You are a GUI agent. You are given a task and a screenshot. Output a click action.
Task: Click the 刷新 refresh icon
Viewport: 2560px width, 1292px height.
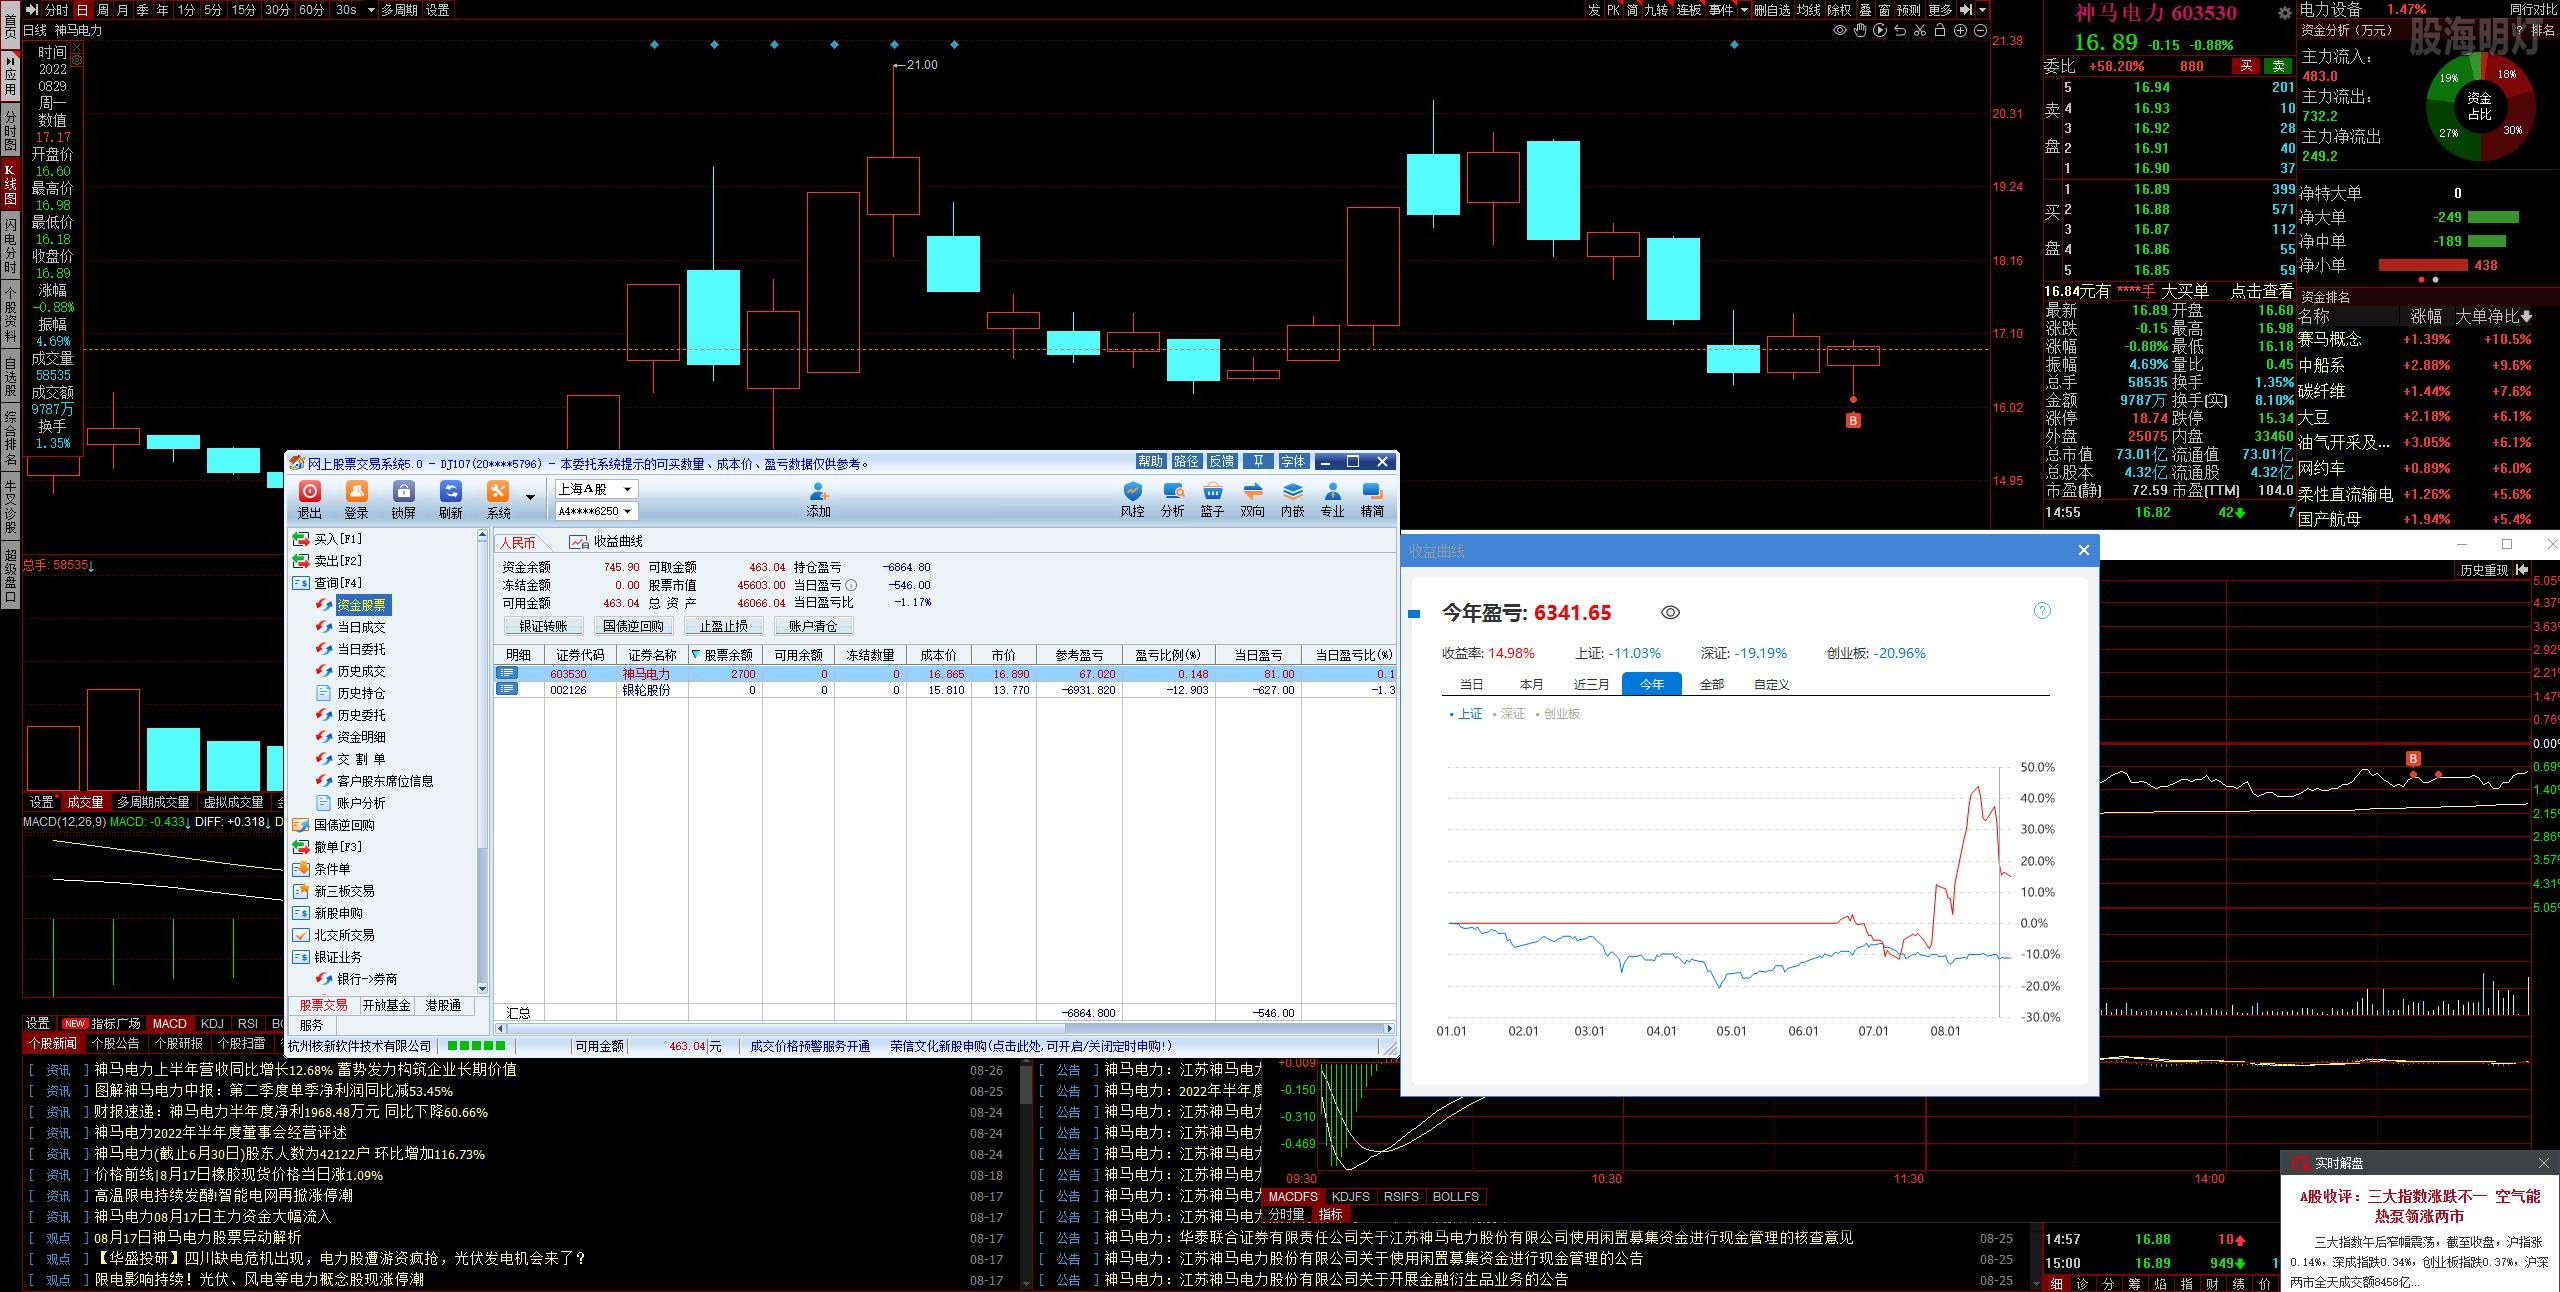coord(451,499)
